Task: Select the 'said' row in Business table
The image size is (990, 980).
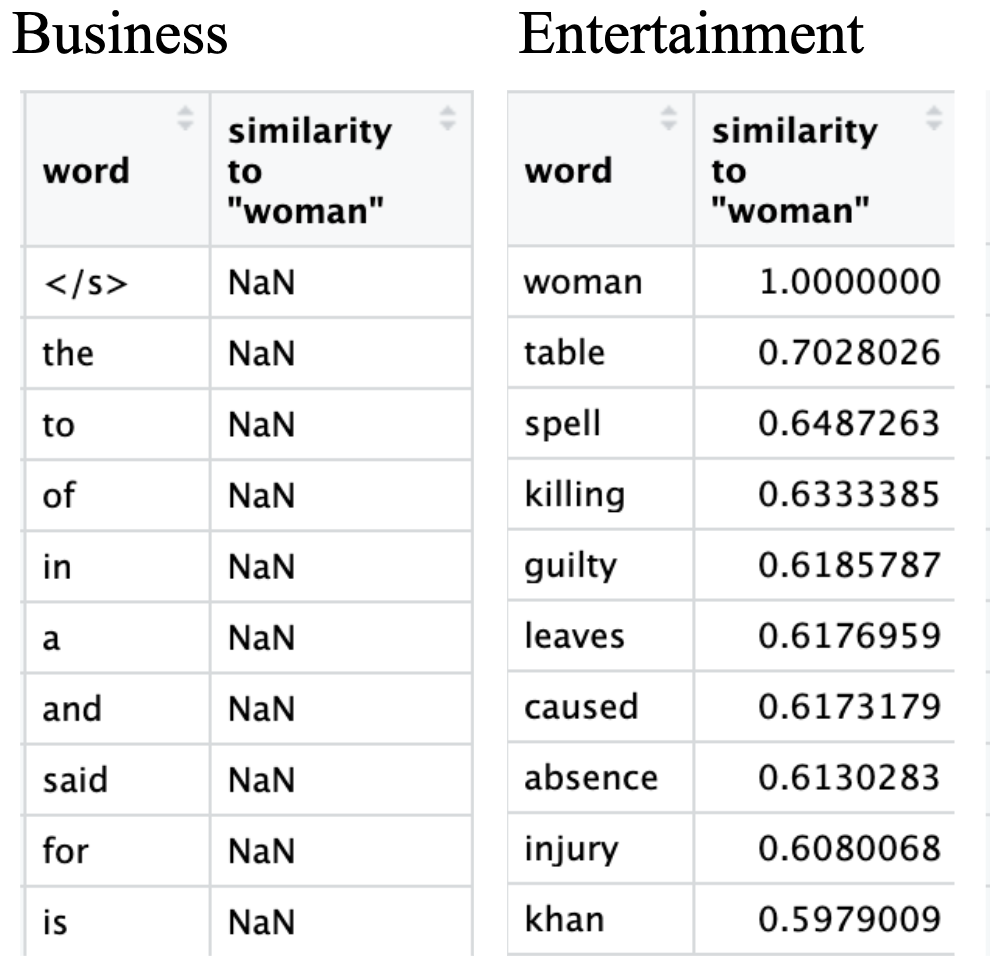Action: 74,780
